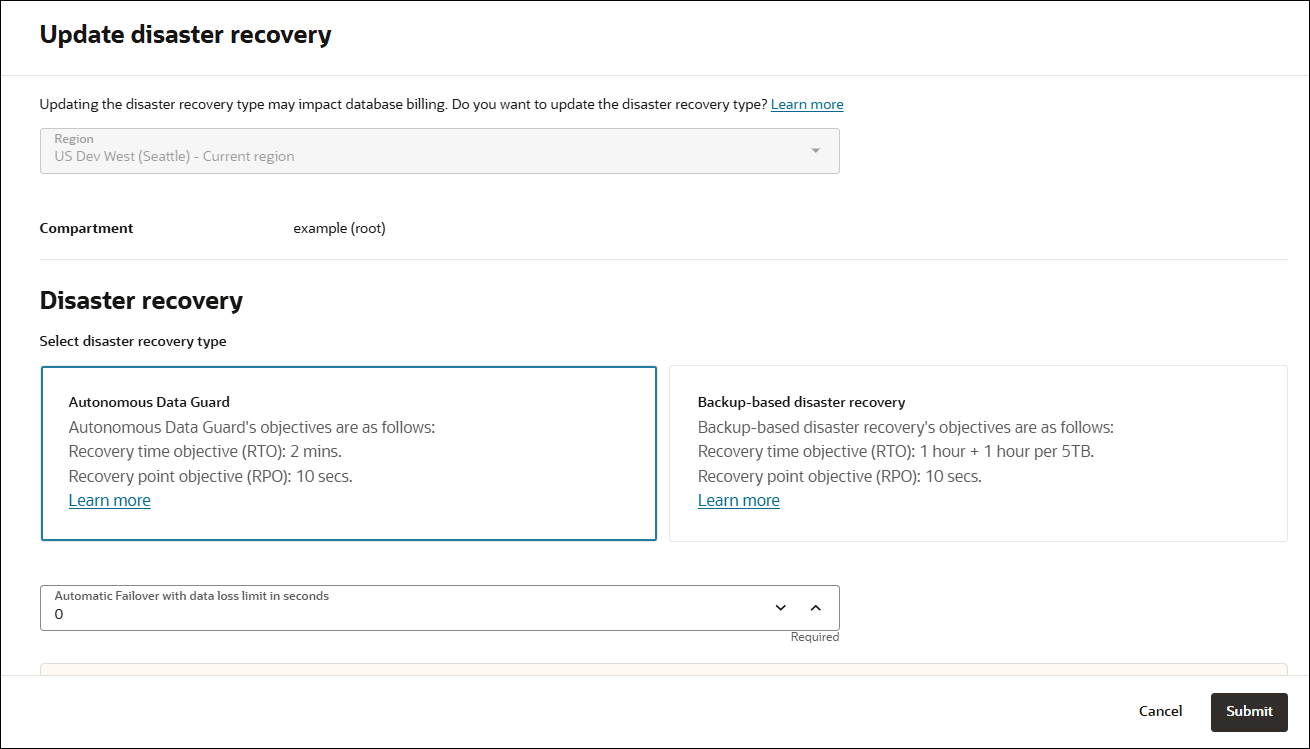
Task: Select the Autonomous Data Guard option
Action: tap(348, 452)
